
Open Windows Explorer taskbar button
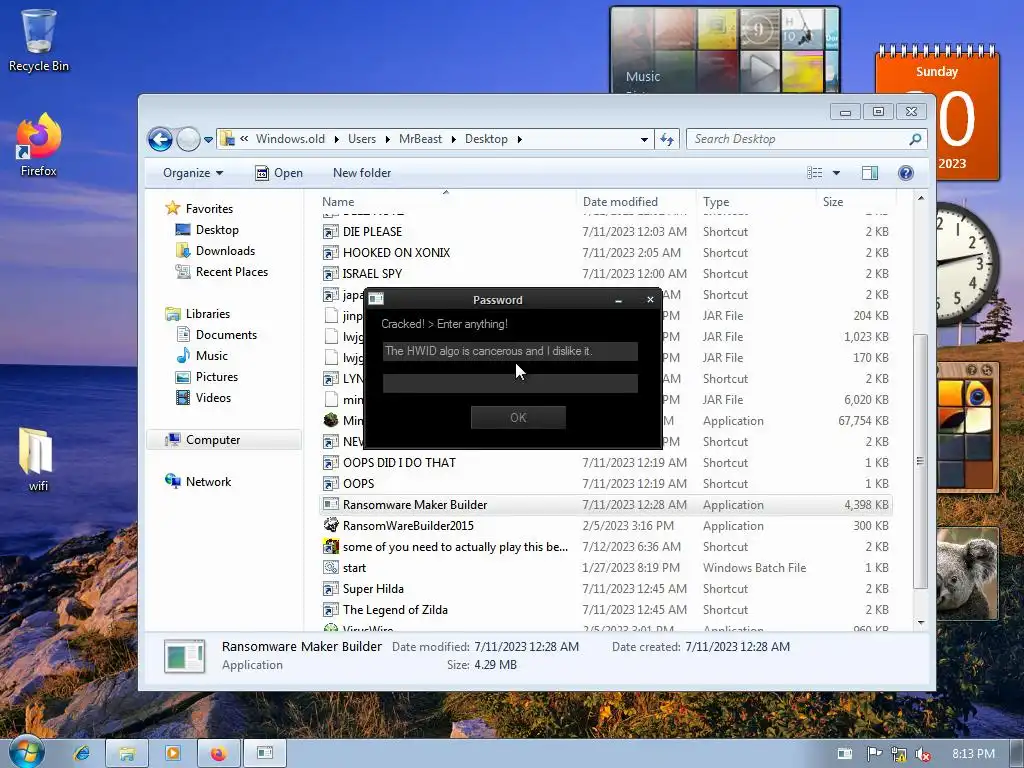coord(127,753)
